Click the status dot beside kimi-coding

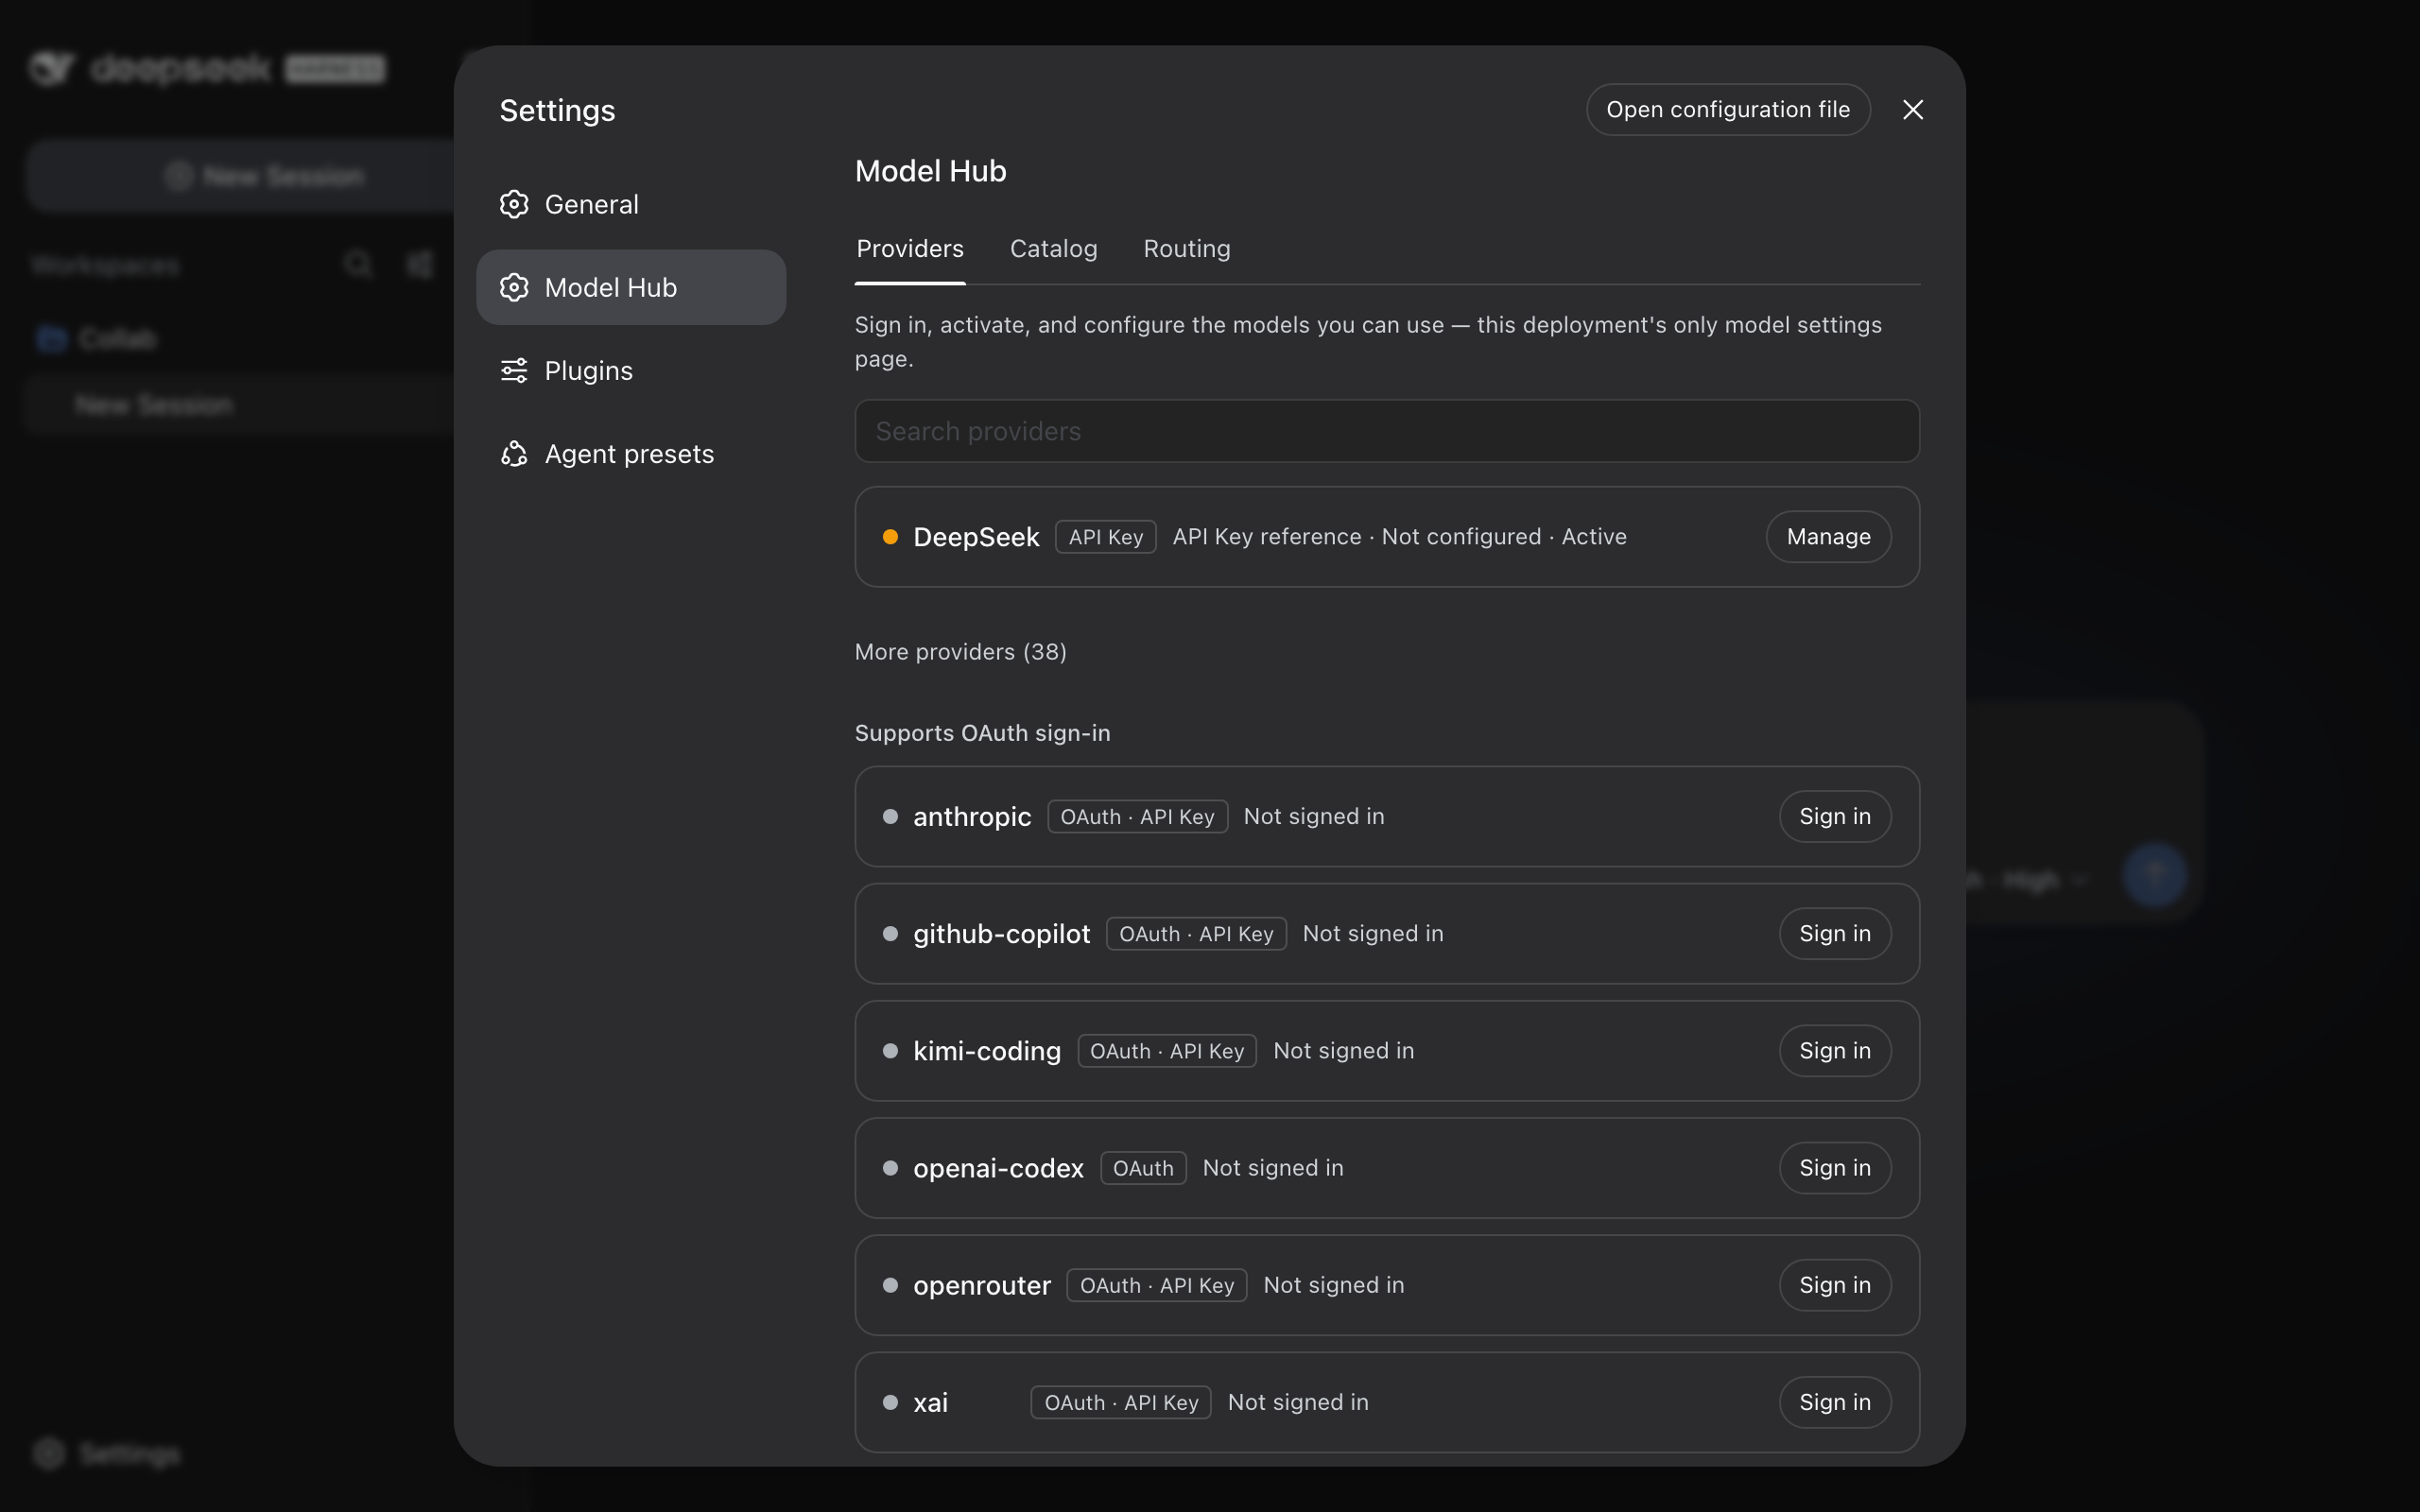(x=890, y=1050)
